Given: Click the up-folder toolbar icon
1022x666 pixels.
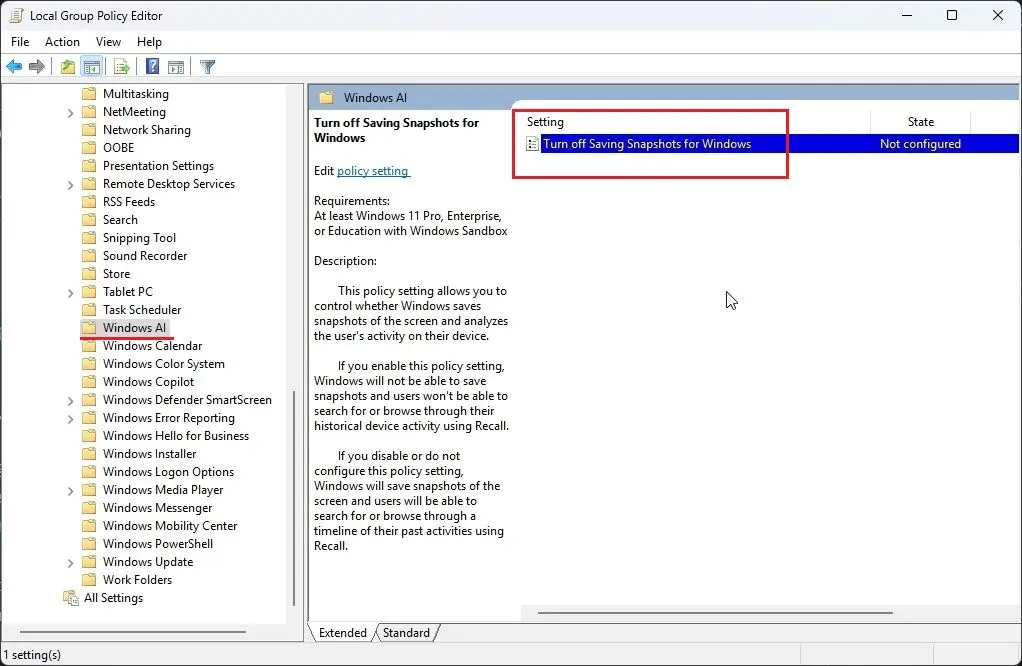Looking at the screenshot, I should coord(67,66).
